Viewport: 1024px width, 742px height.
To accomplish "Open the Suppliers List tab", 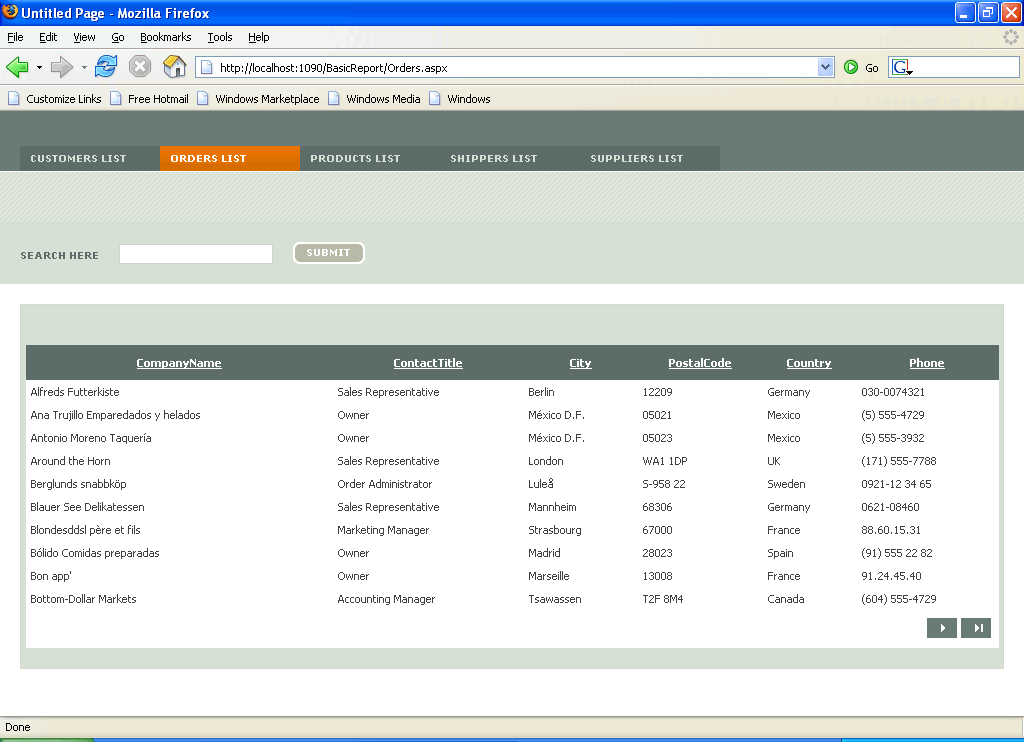I will pos(637,158).
